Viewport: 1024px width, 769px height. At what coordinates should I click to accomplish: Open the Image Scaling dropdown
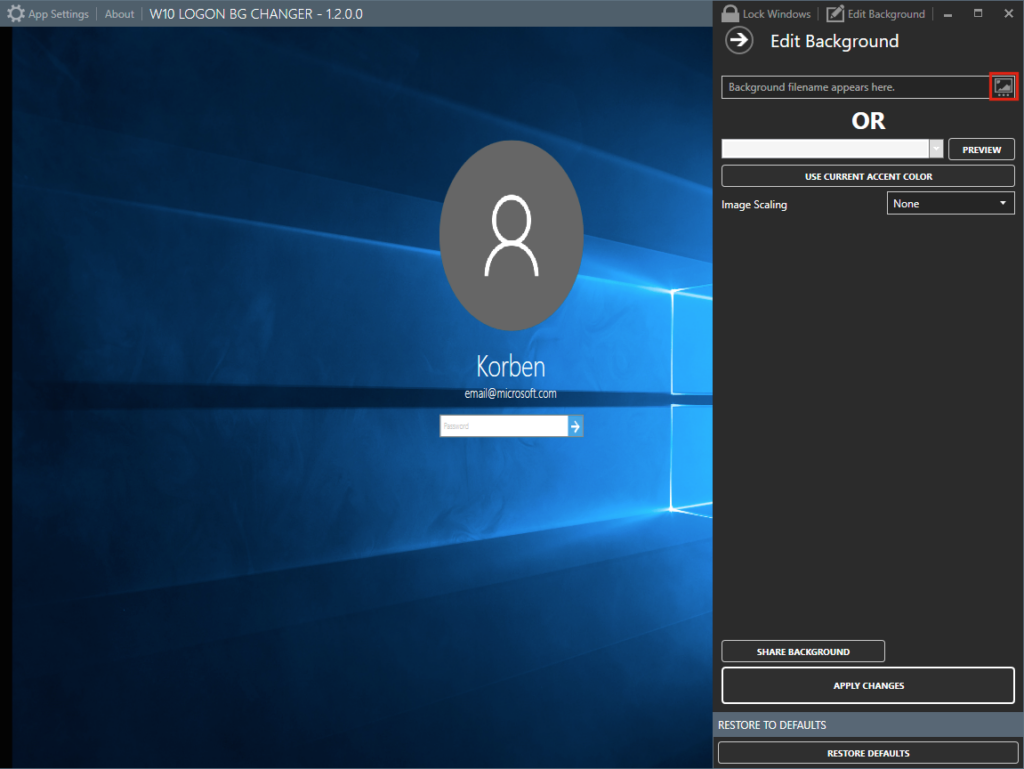coord(950,203)
